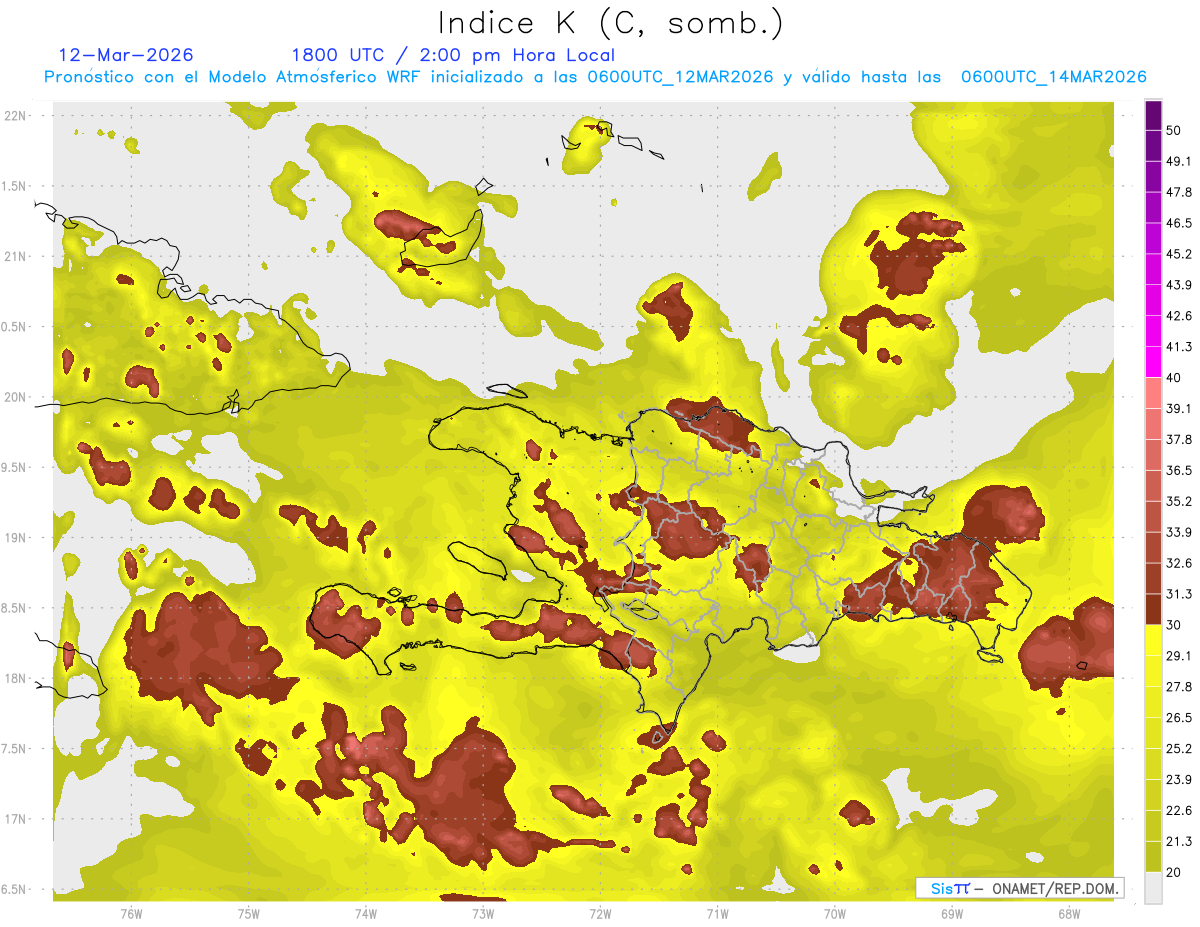1200x927 pixels.
Task: Click the "22.6" color scale value
Action: point(1179,810)
